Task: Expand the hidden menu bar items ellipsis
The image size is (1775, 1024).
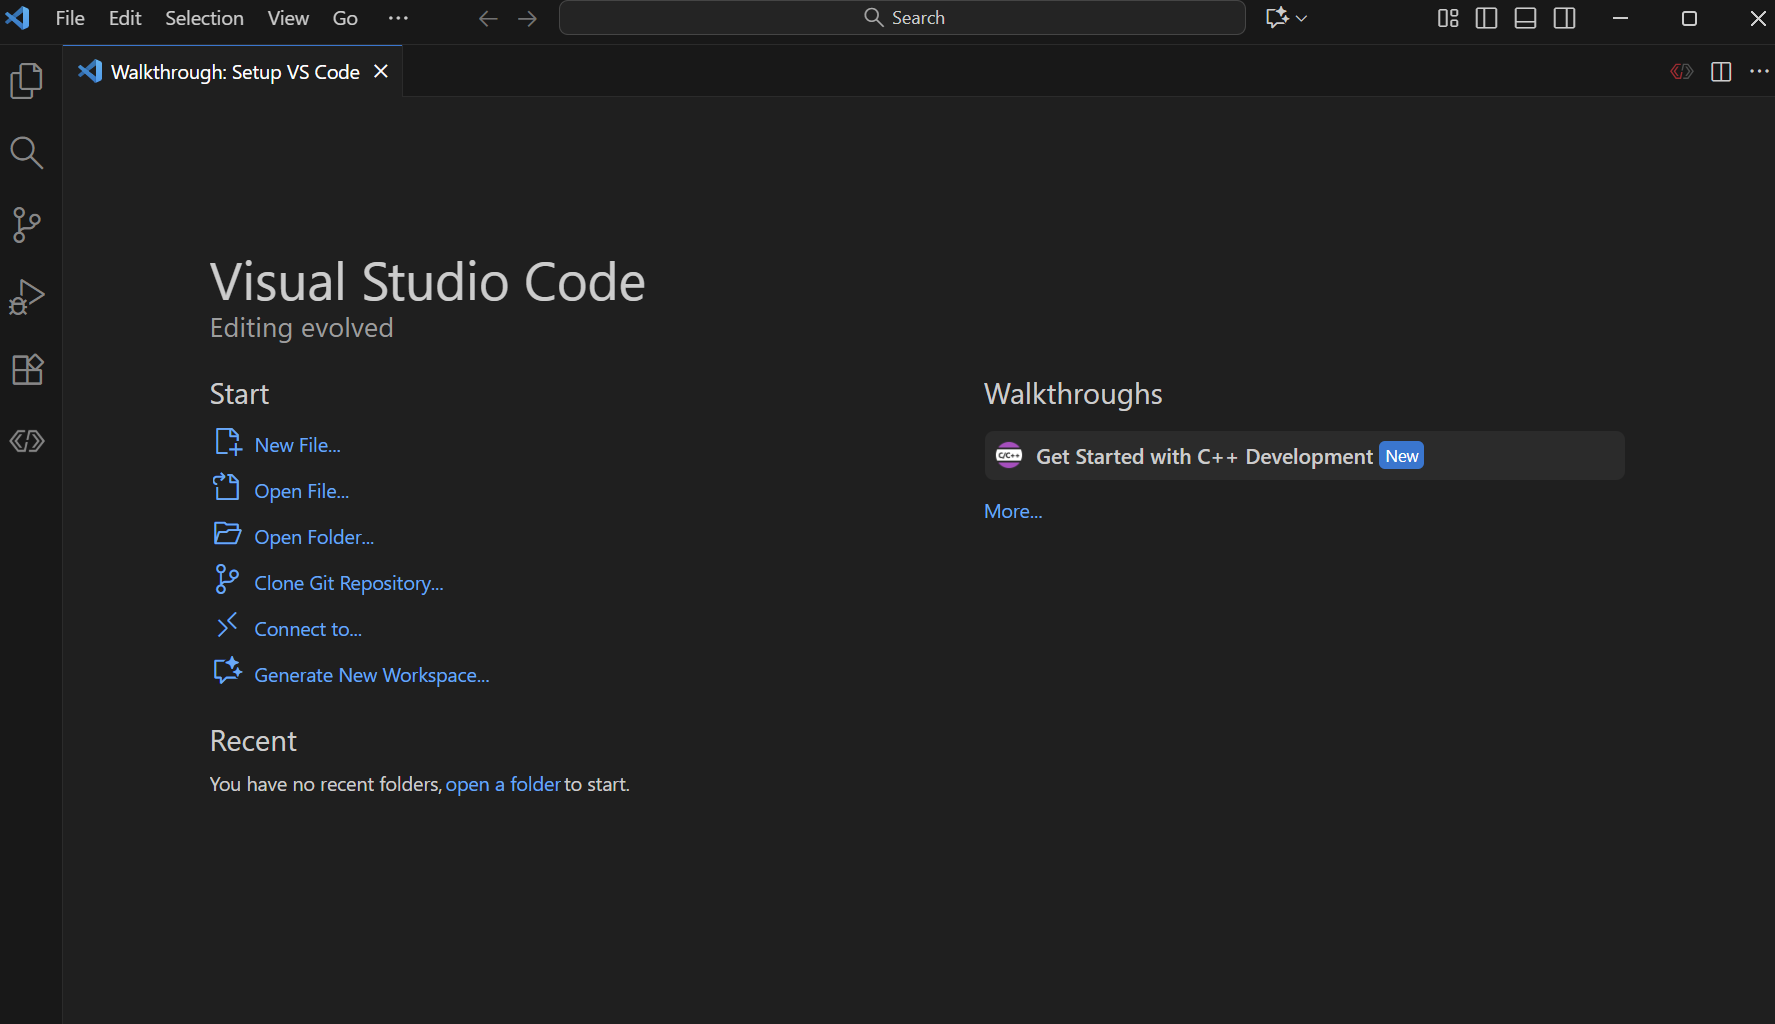Action: tap(398, 18)
